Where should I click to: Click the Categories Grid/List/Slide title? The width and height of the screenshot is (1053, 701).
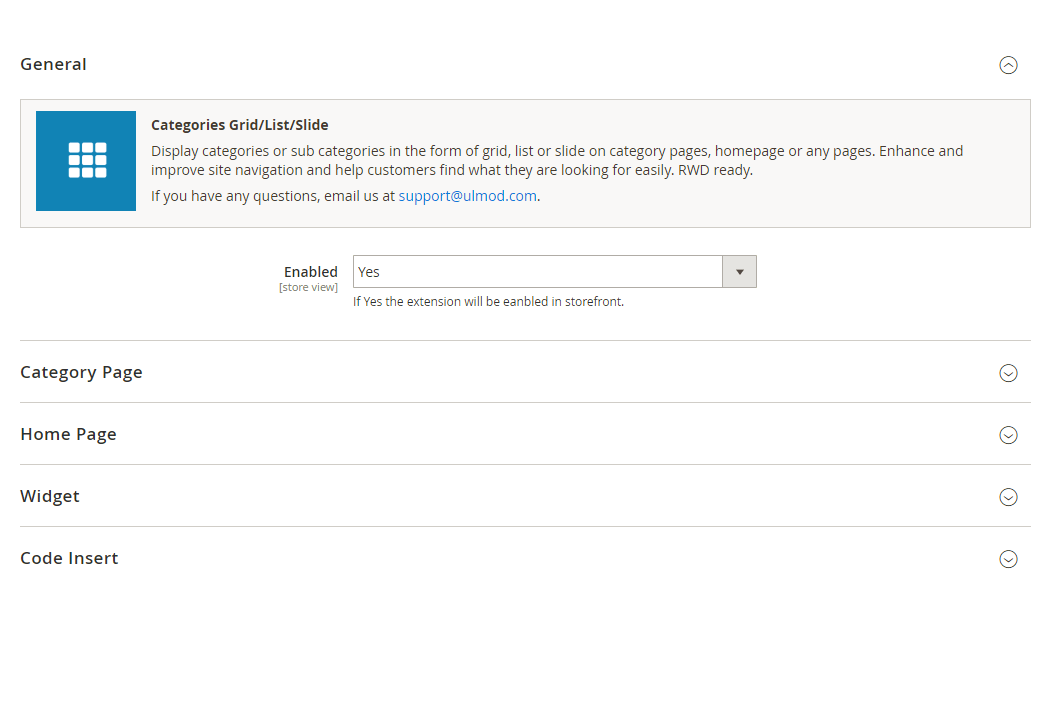coord(240,125)
